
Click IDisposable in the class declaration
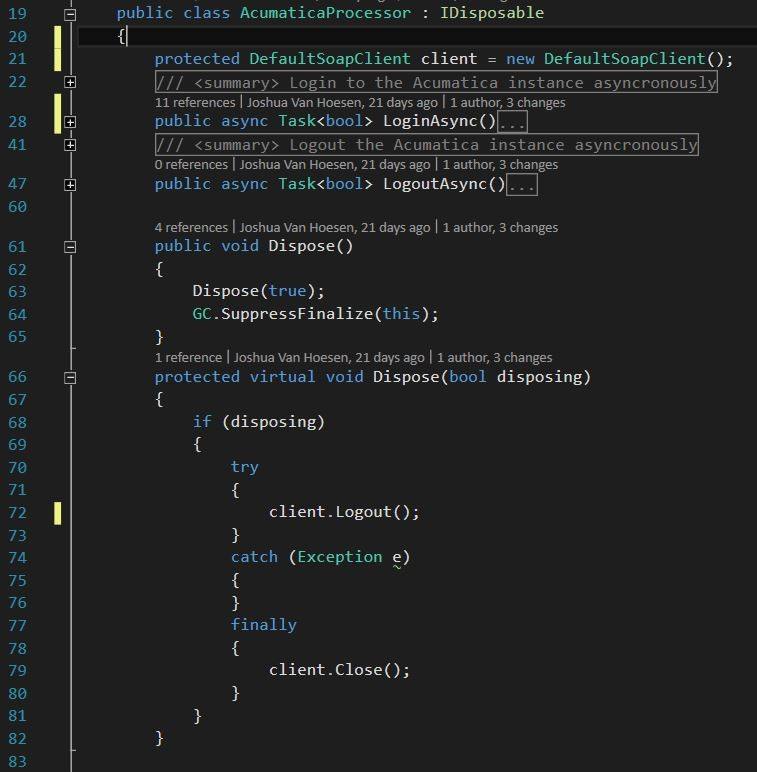(x=492, y=13)
